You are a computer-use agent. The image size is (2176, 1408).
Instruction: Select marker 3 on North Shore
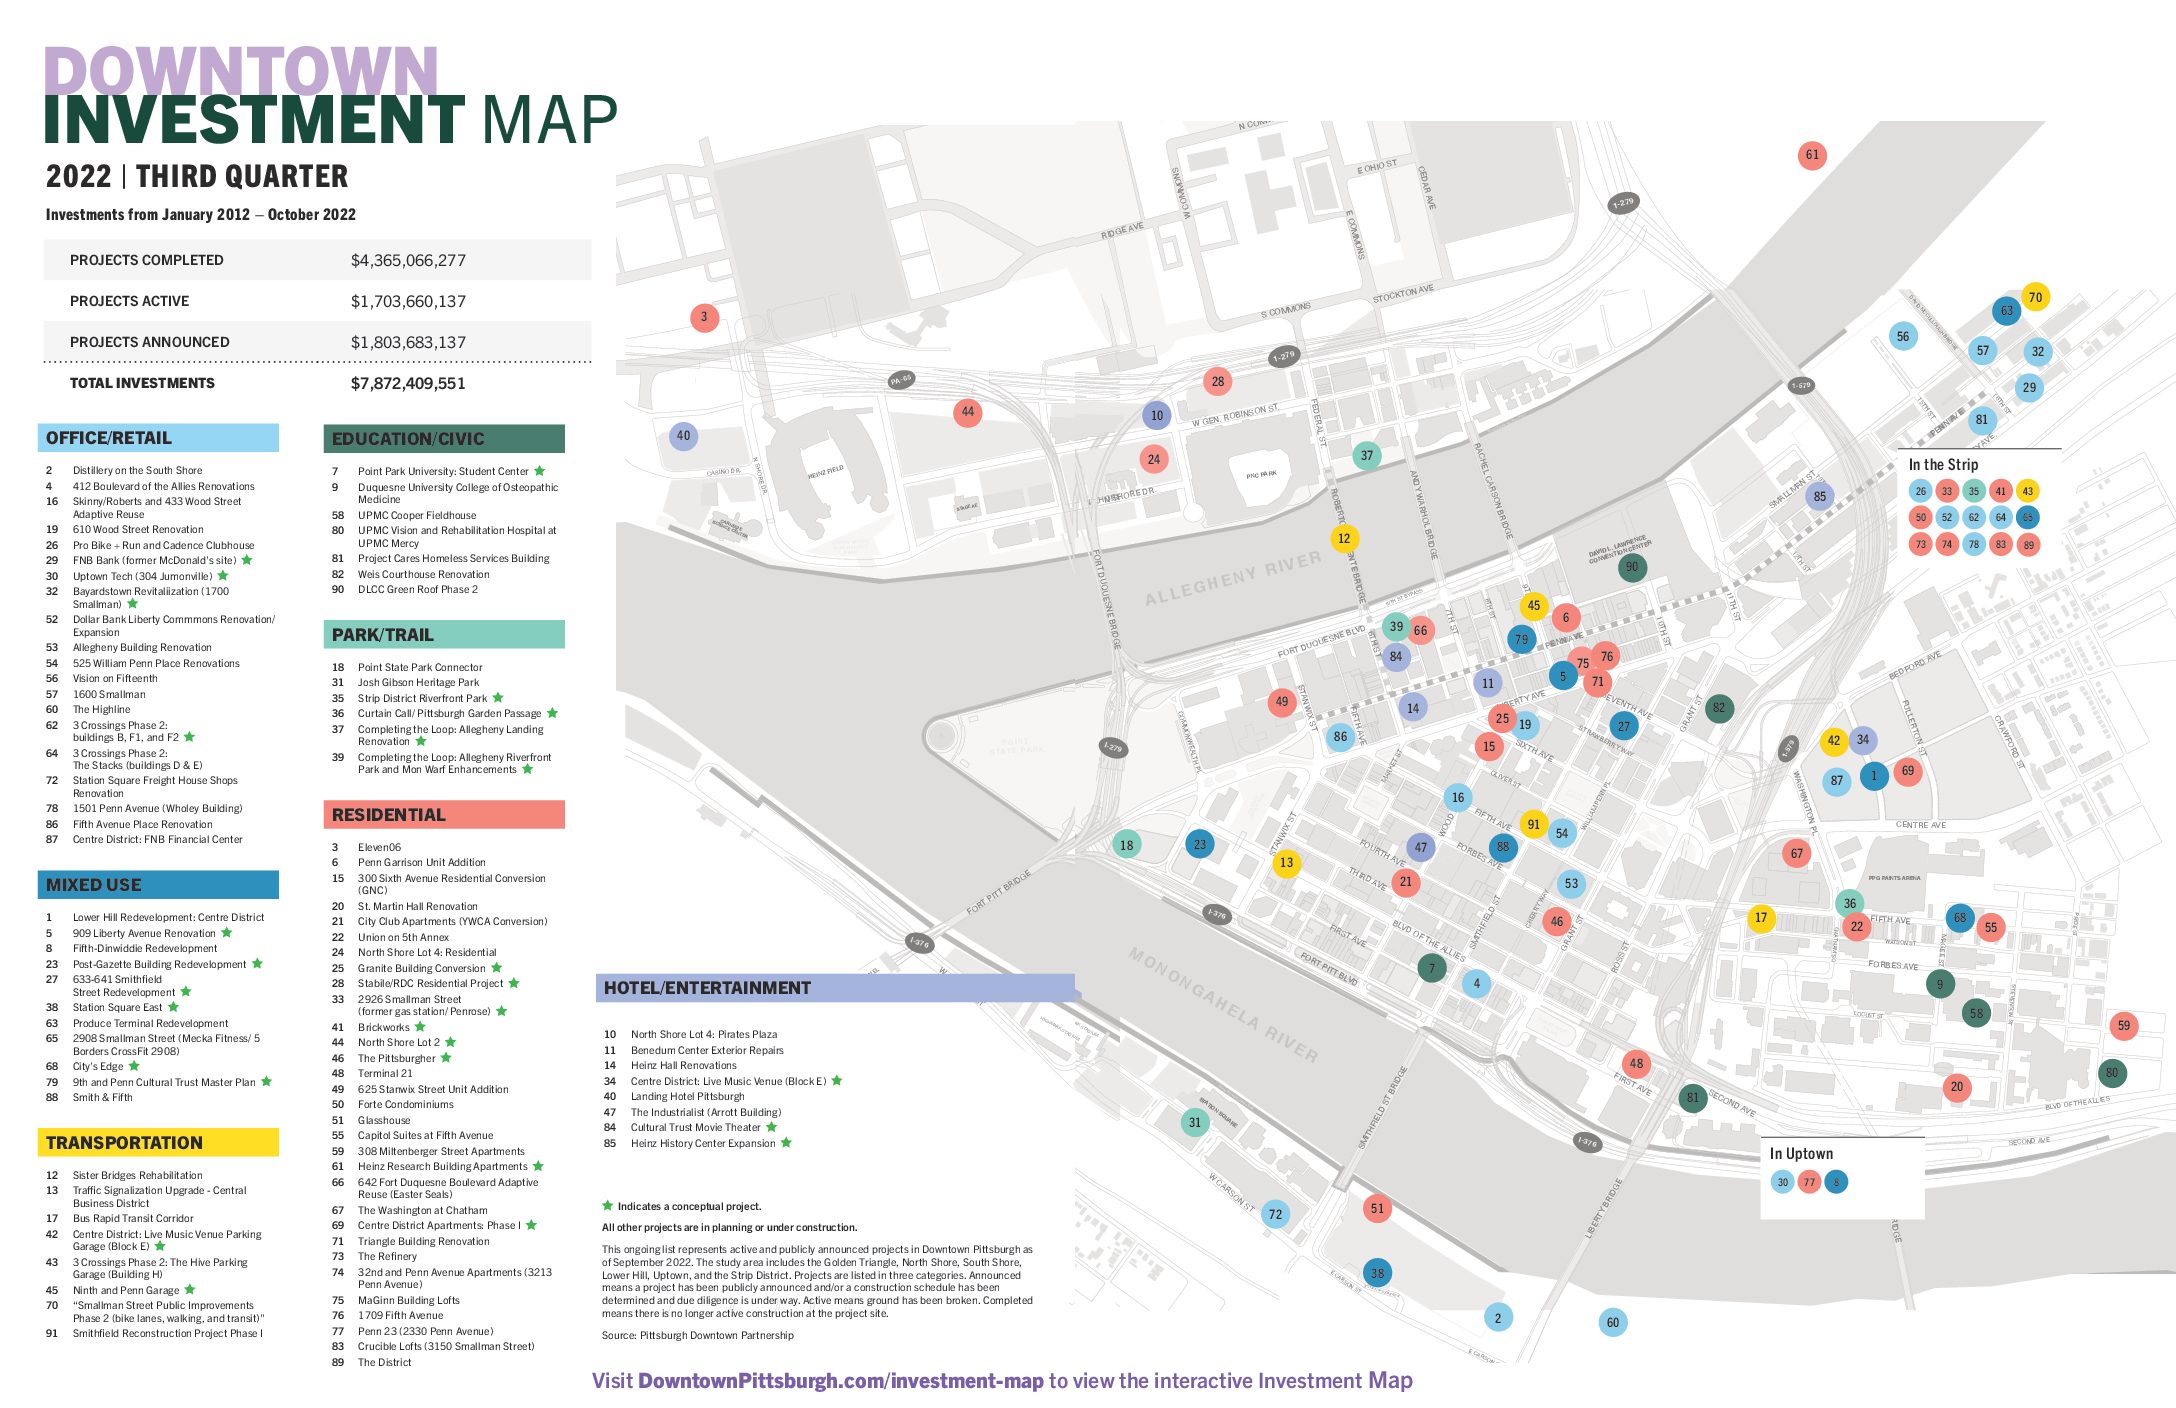(704, 317)
